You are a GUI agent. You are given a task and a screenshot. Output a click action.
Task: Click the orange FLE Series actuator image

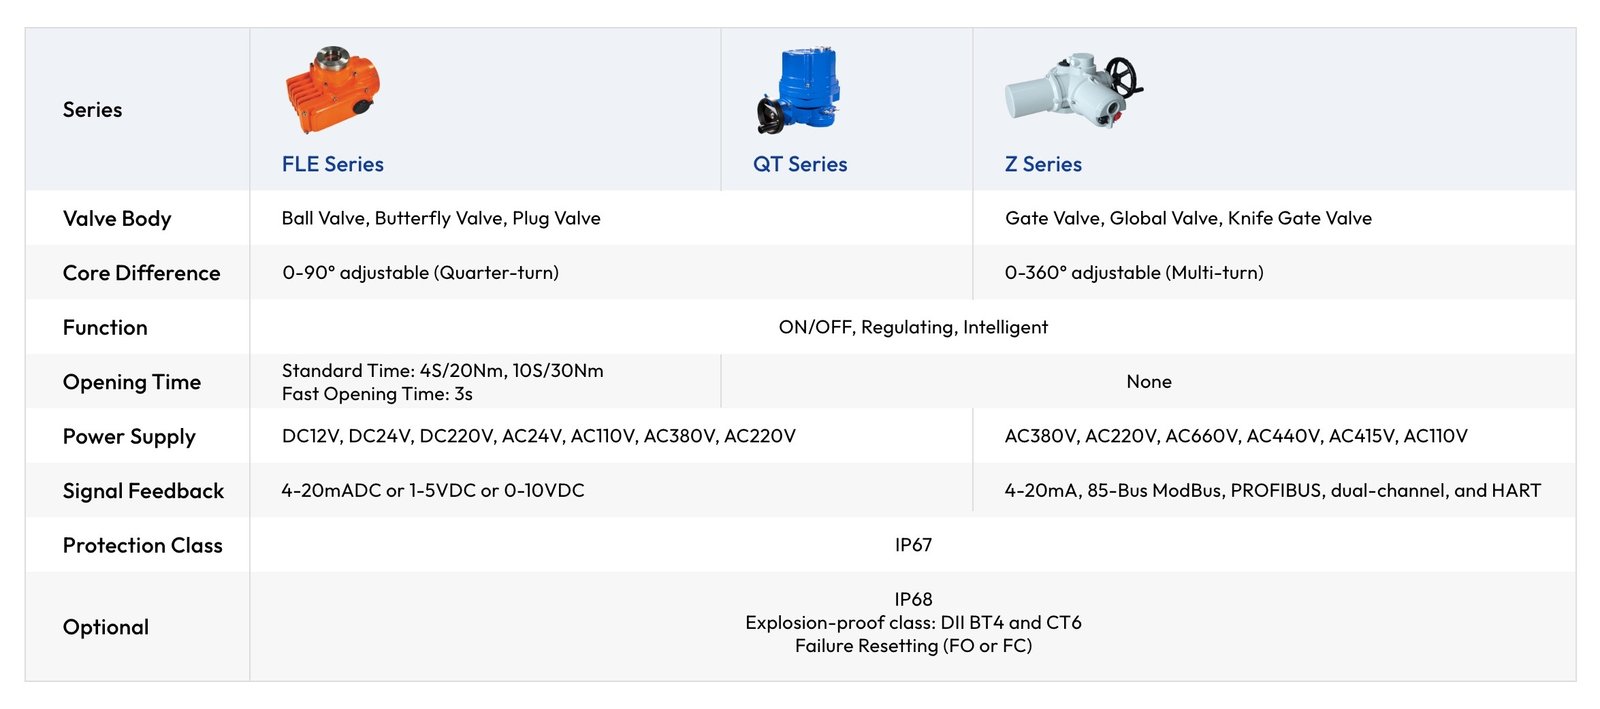pyautogui.click(x=332, y=89)
